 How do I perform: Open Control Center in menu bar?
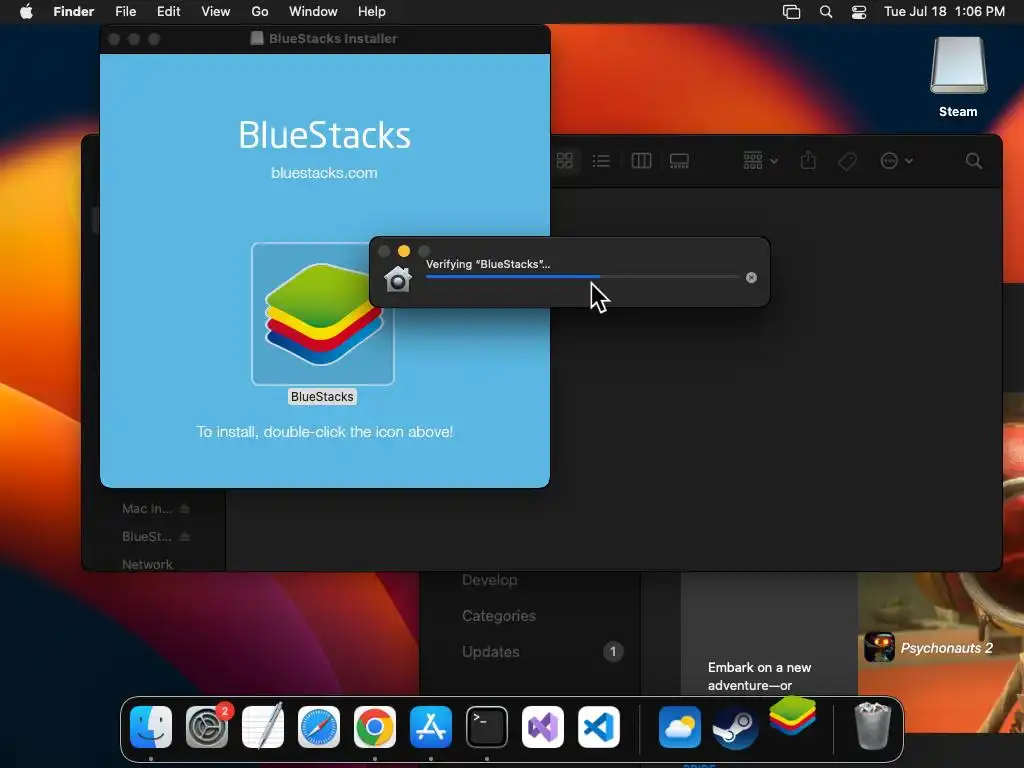pos(859,12)
